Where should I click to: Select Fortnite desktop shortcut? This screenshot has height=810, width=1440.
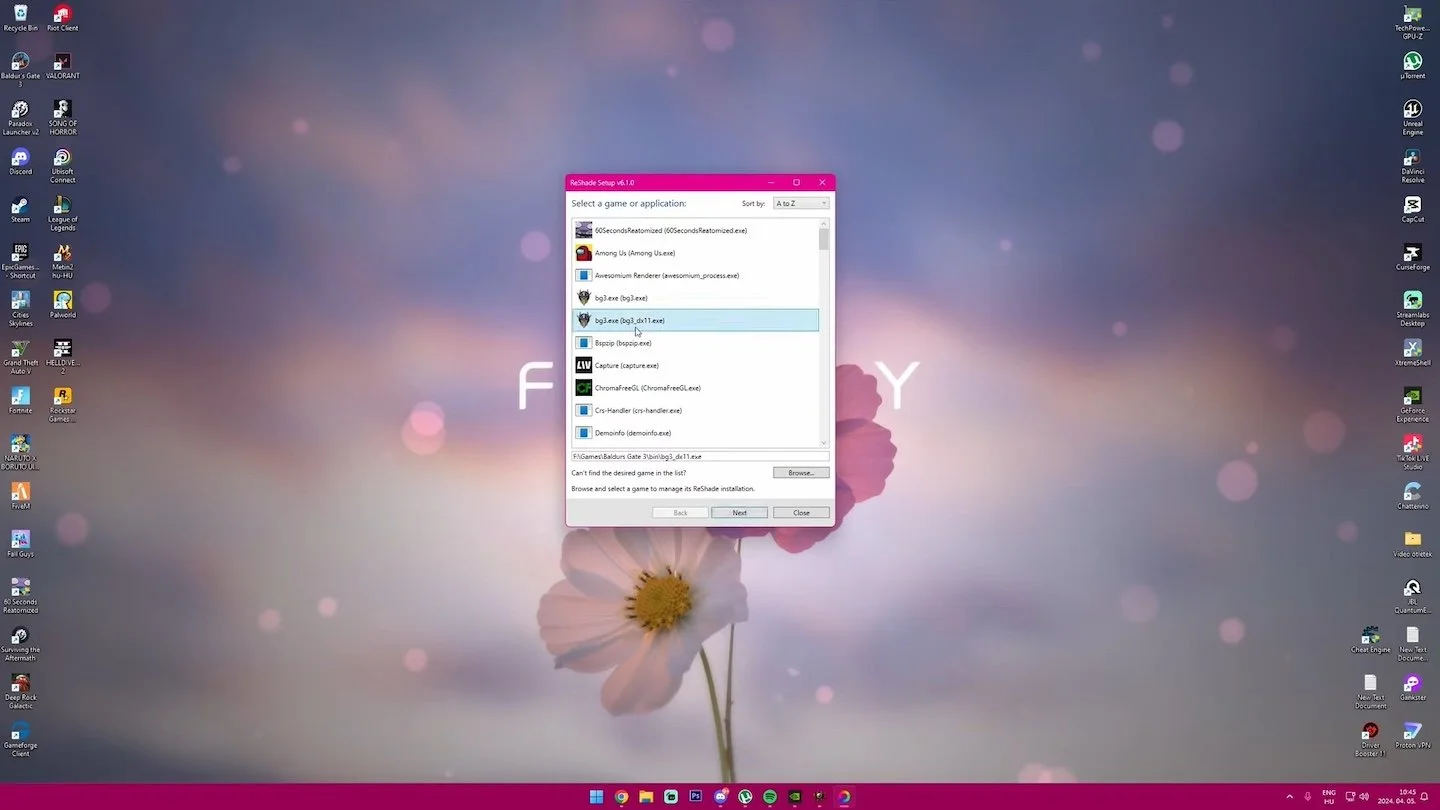[20, 401]
